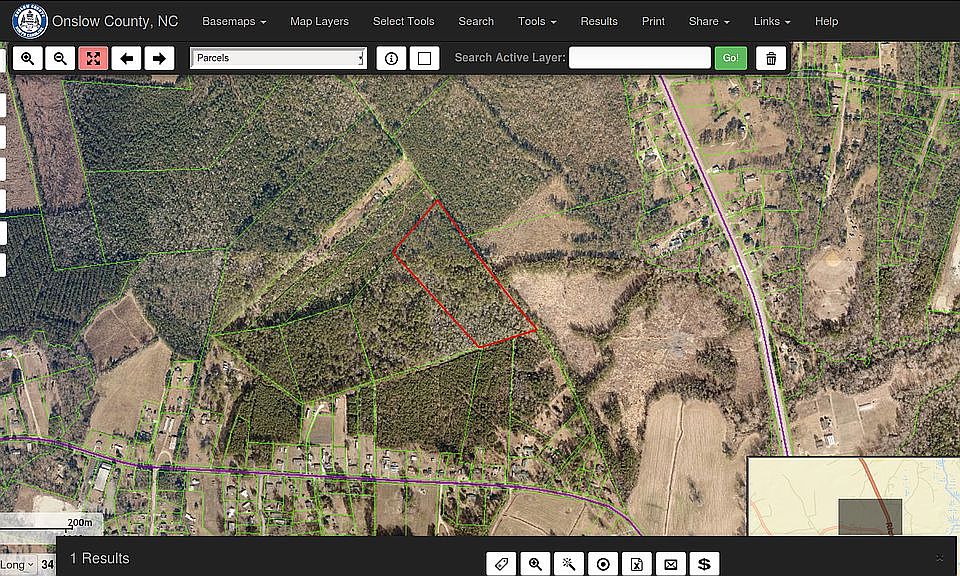Open the Links dropdown menu
The height and width of the screenshot is (576, 960).
771,21
